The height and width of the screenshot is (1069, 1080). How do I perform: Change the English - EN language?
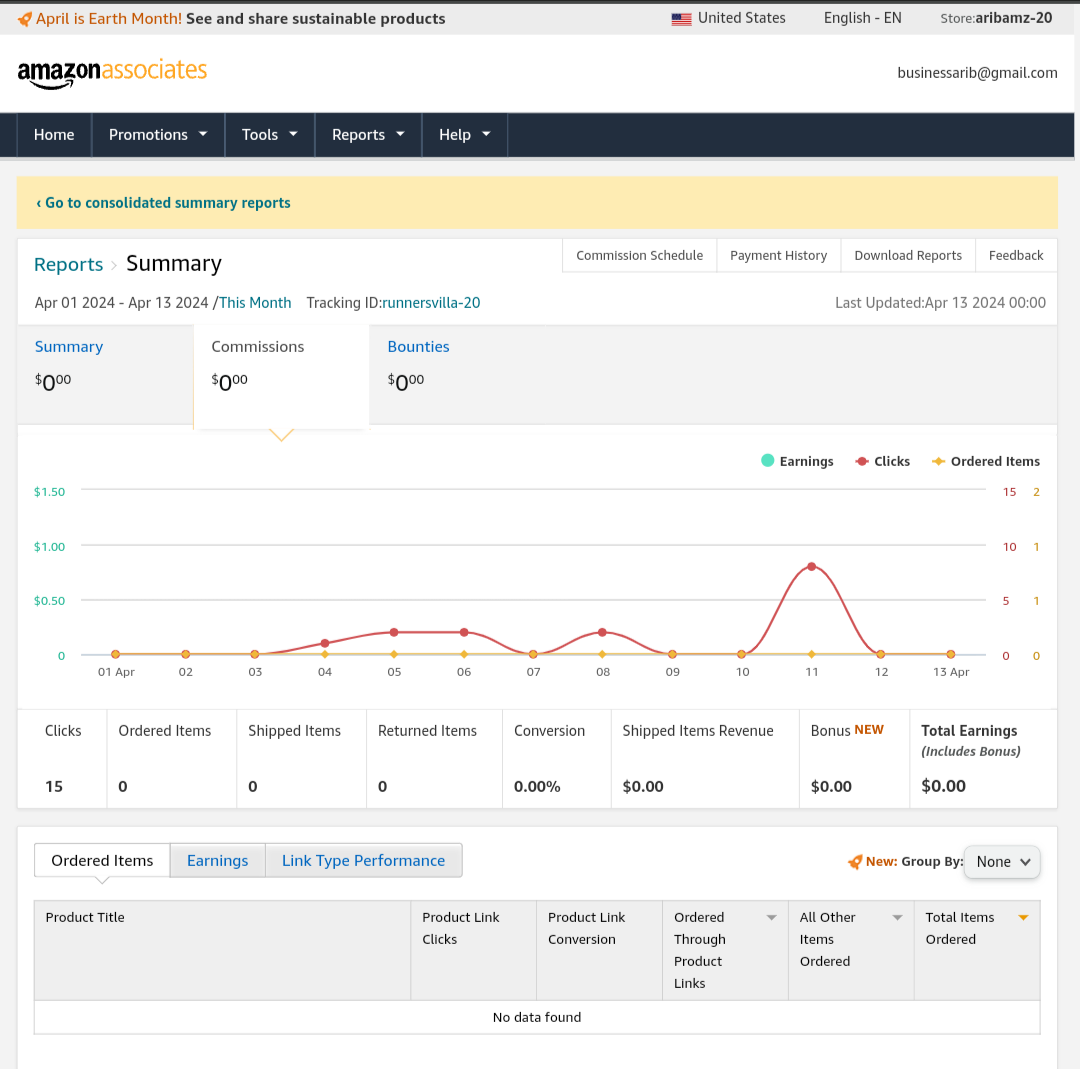(862, 19)
